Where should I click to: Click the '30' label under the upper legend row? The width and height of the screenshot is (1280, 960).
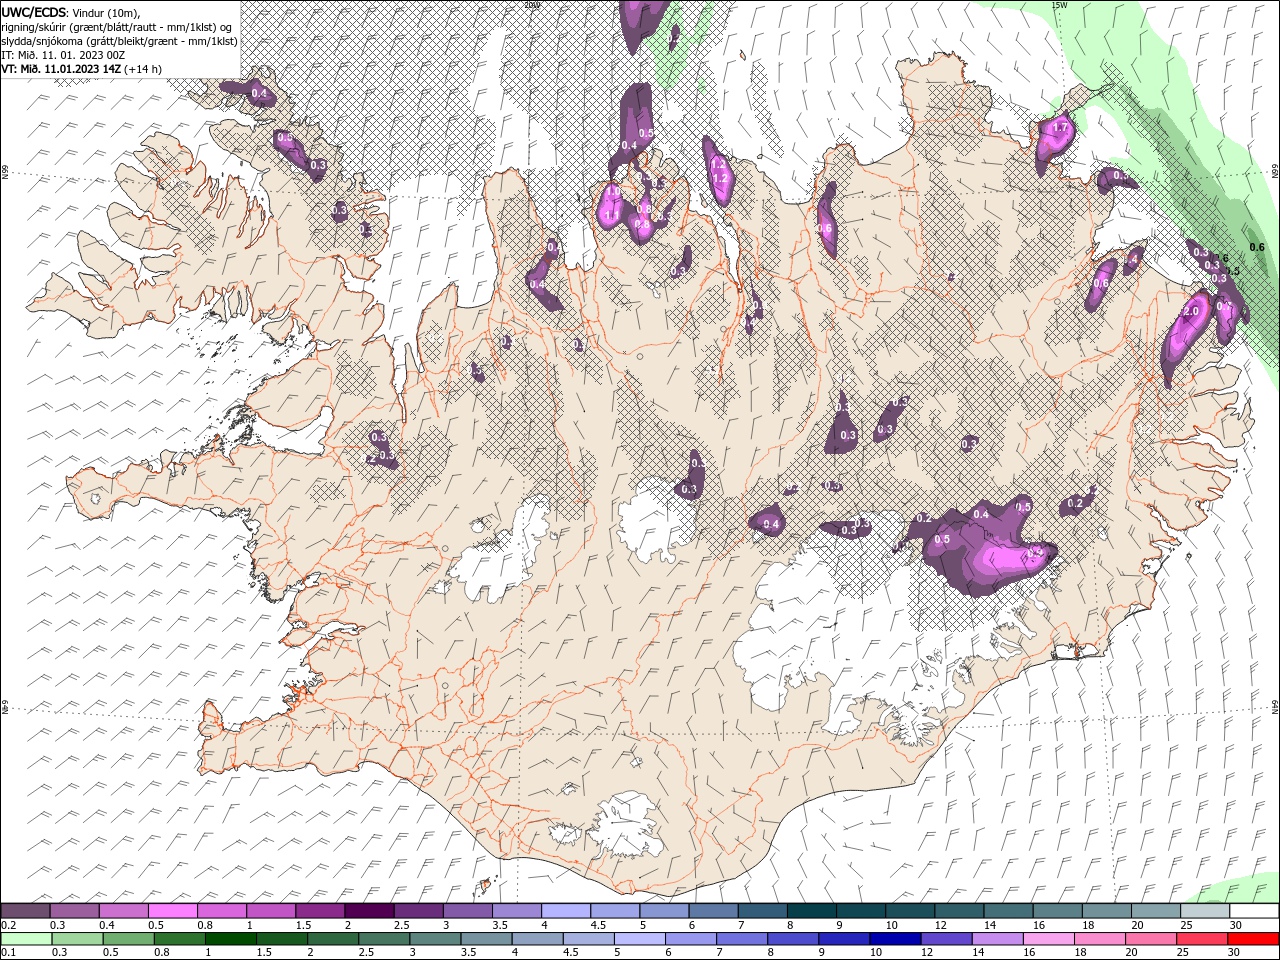pyautogui.click(x=1236, y=925)
